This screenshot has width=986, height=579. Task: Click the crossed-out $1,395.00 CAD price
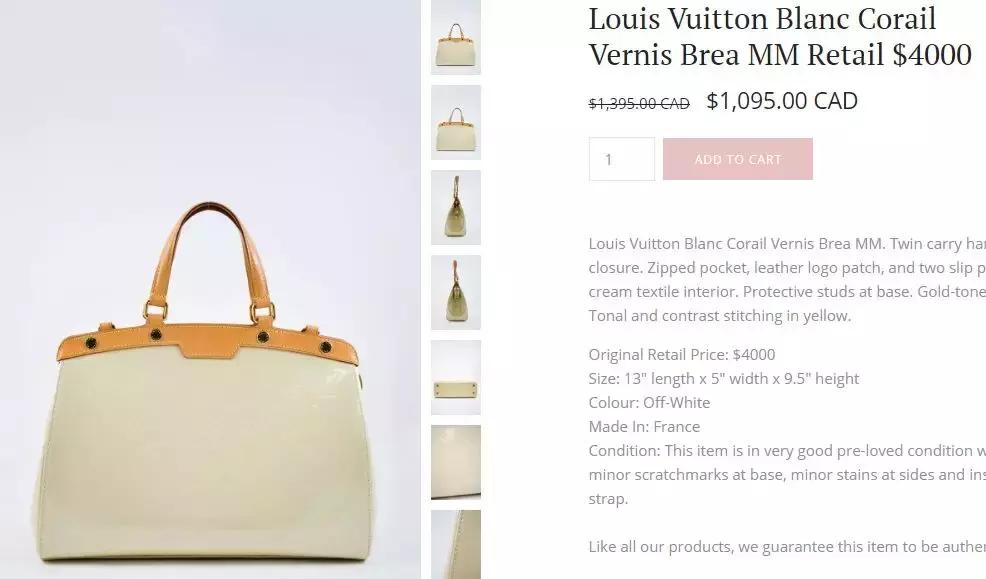[639, 103]
